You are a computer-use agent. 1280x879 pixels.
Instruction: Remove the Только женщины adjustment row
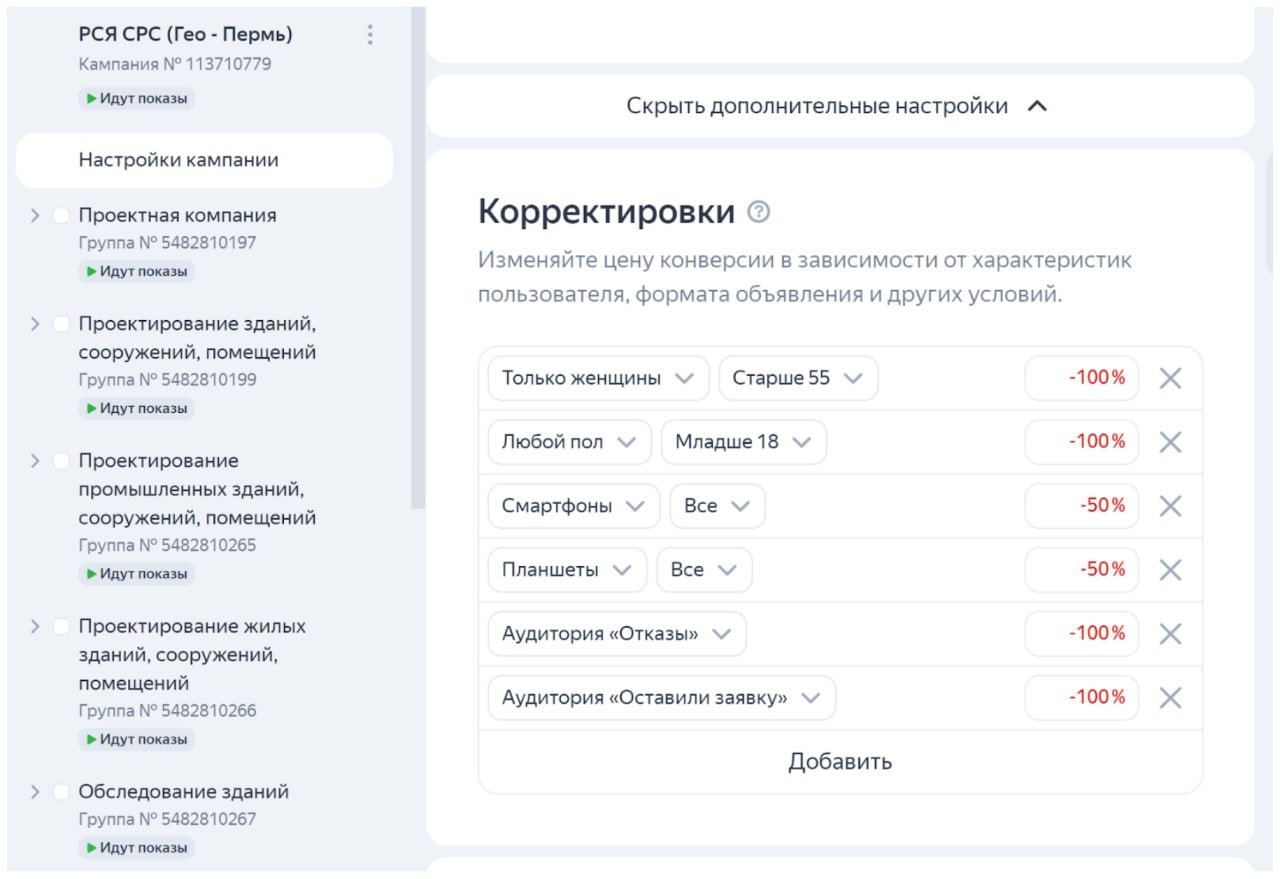tap(1170, 378)
